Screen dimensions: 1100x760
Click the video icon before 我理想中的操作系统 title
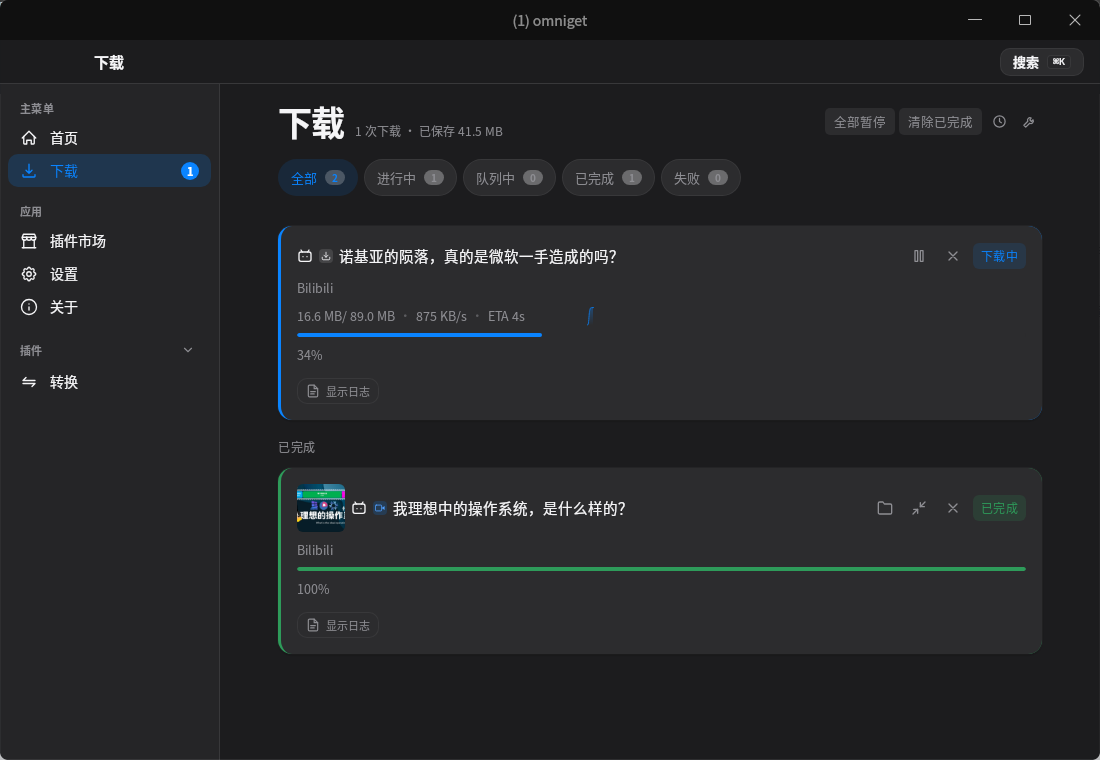click(380, 508)
